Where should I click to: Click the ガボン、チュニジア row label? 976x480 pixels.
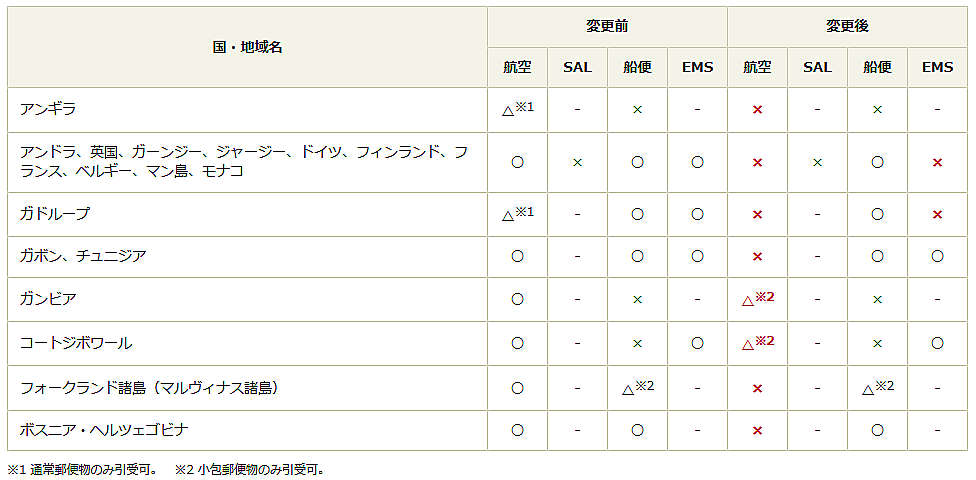(x=83, y=256)
